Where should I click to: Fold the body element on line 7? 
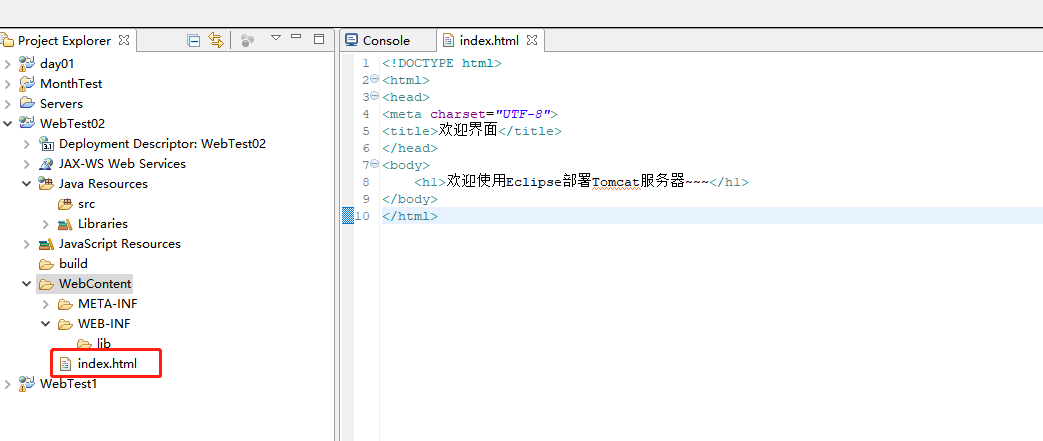[374, 164]
